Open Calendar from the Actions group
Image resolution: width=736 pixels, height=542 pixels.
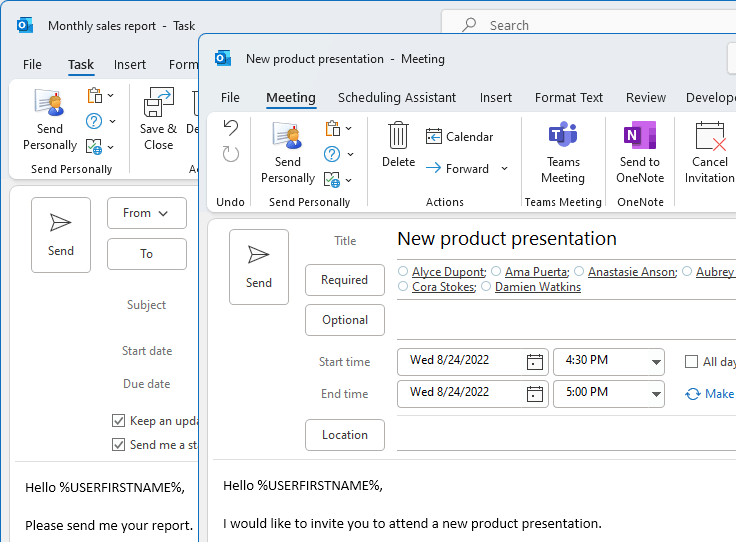click(459, 137)
